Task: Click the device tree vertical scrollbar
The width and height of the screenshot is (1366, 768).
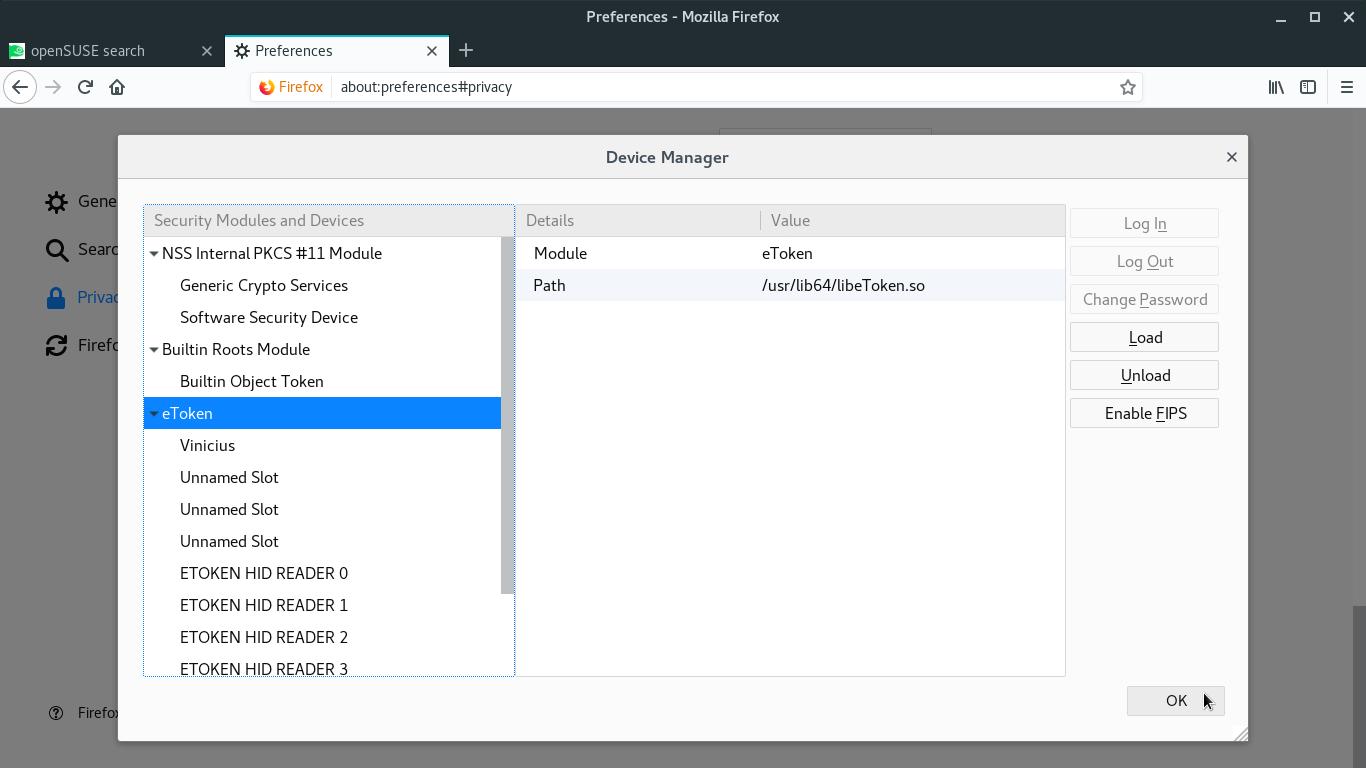Action: (507, 416)
